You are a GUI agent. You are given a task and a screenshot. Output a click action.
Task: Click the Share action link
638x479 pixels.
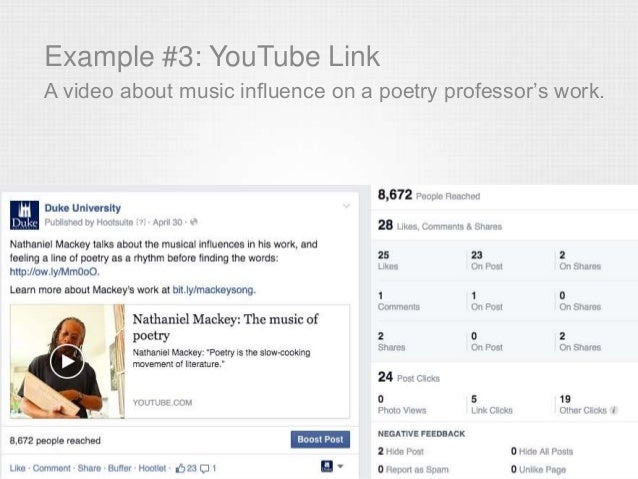(89, 467)
